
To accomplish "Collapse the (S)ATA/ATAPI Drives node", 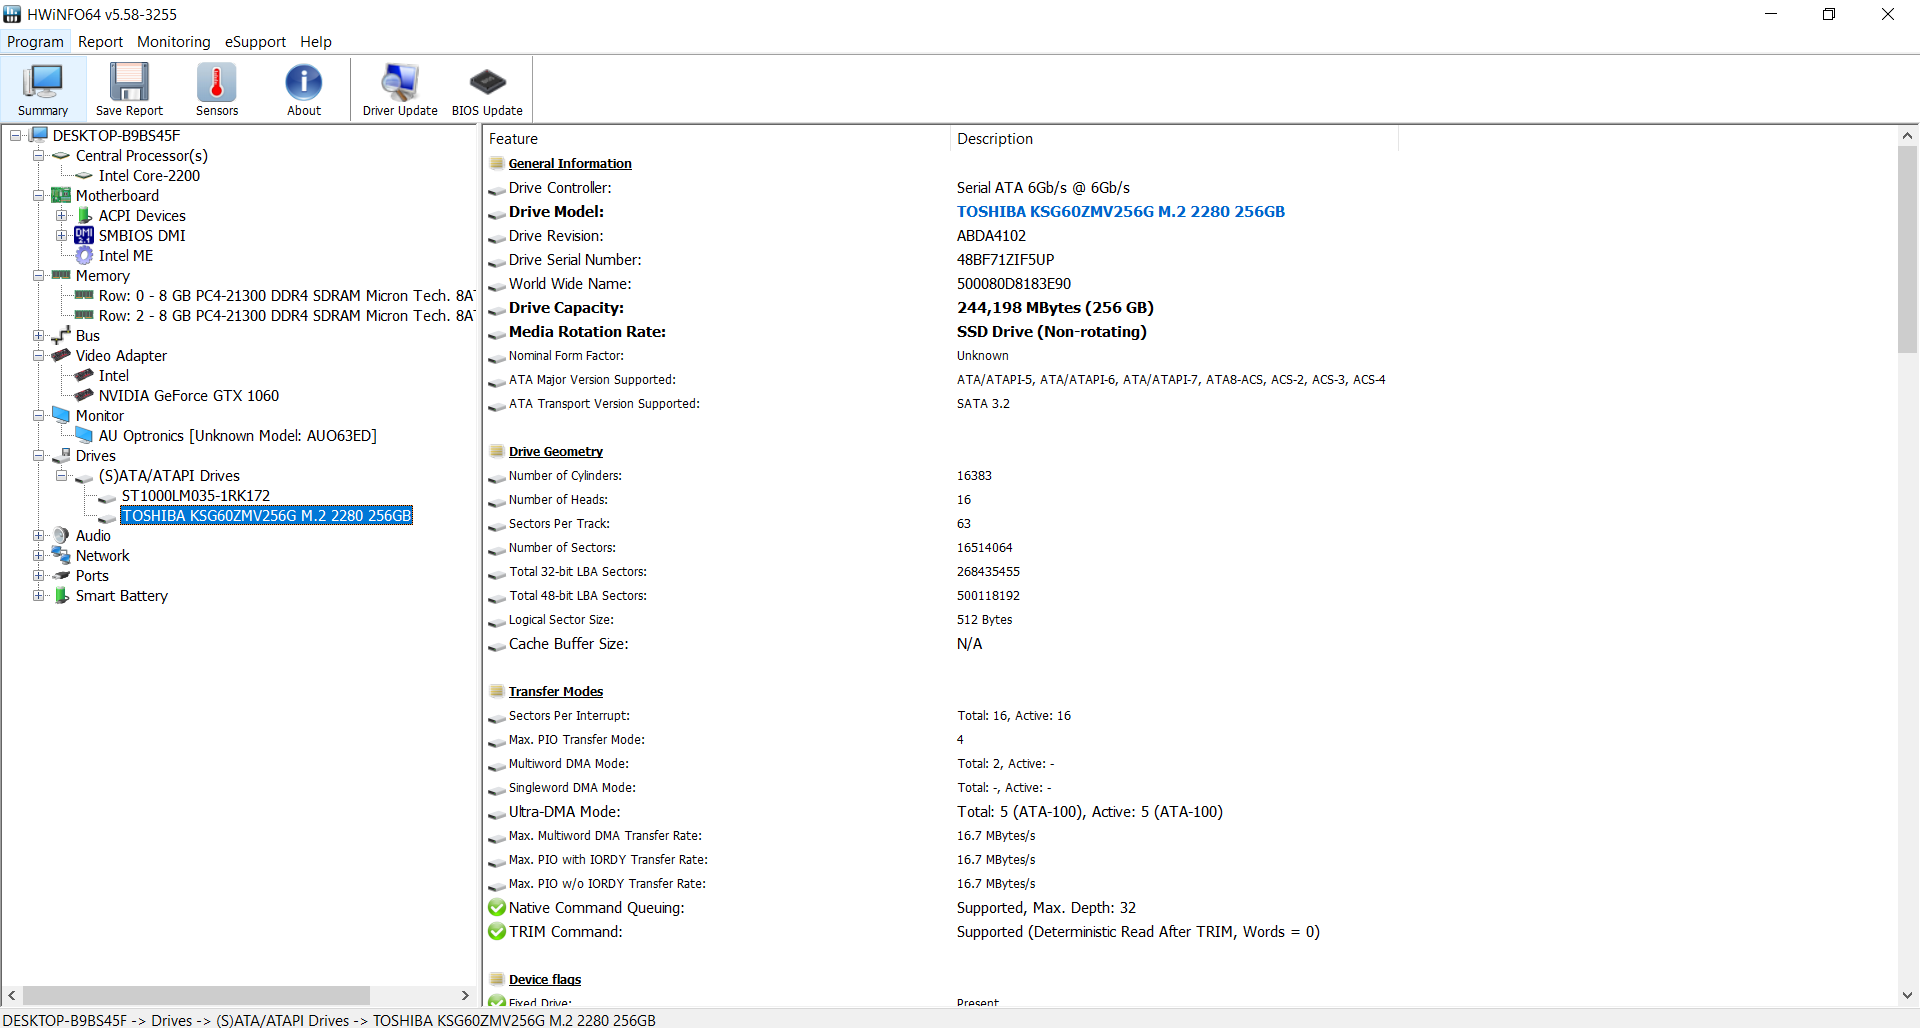I will tap(61, 475).
